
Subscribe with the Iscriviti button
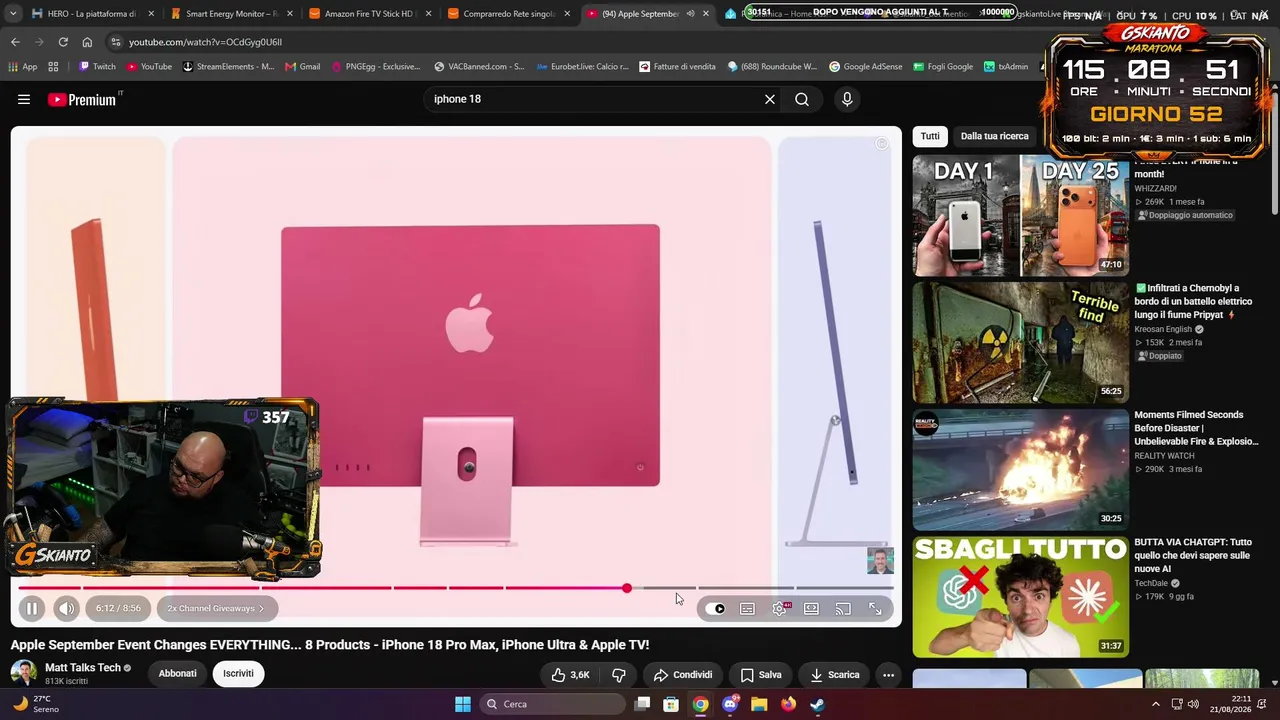(238, 673)
